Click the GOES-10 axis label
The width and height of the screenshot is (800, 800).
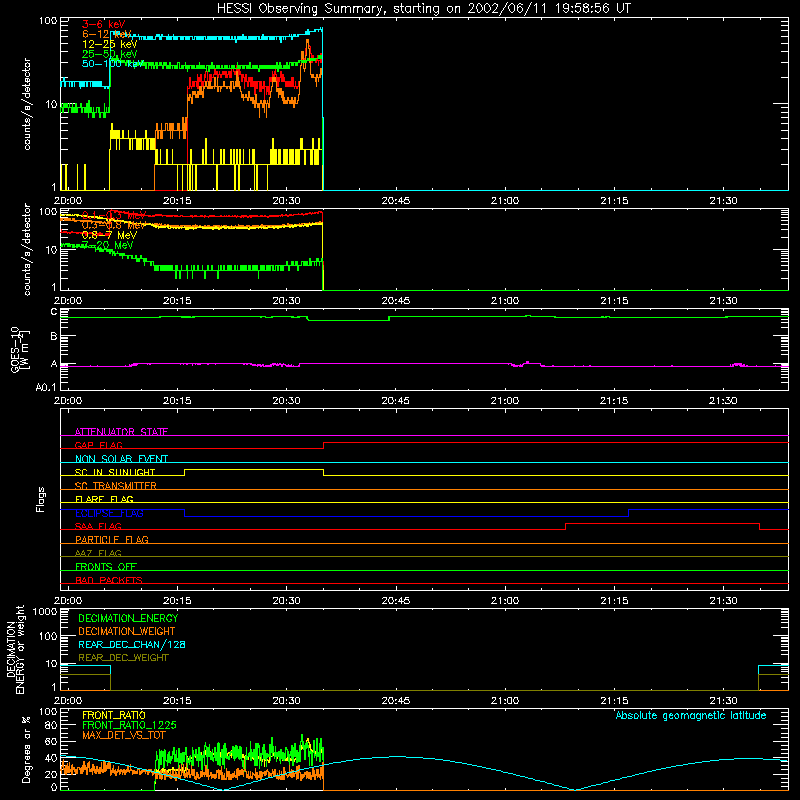click(x=20, y=350)
